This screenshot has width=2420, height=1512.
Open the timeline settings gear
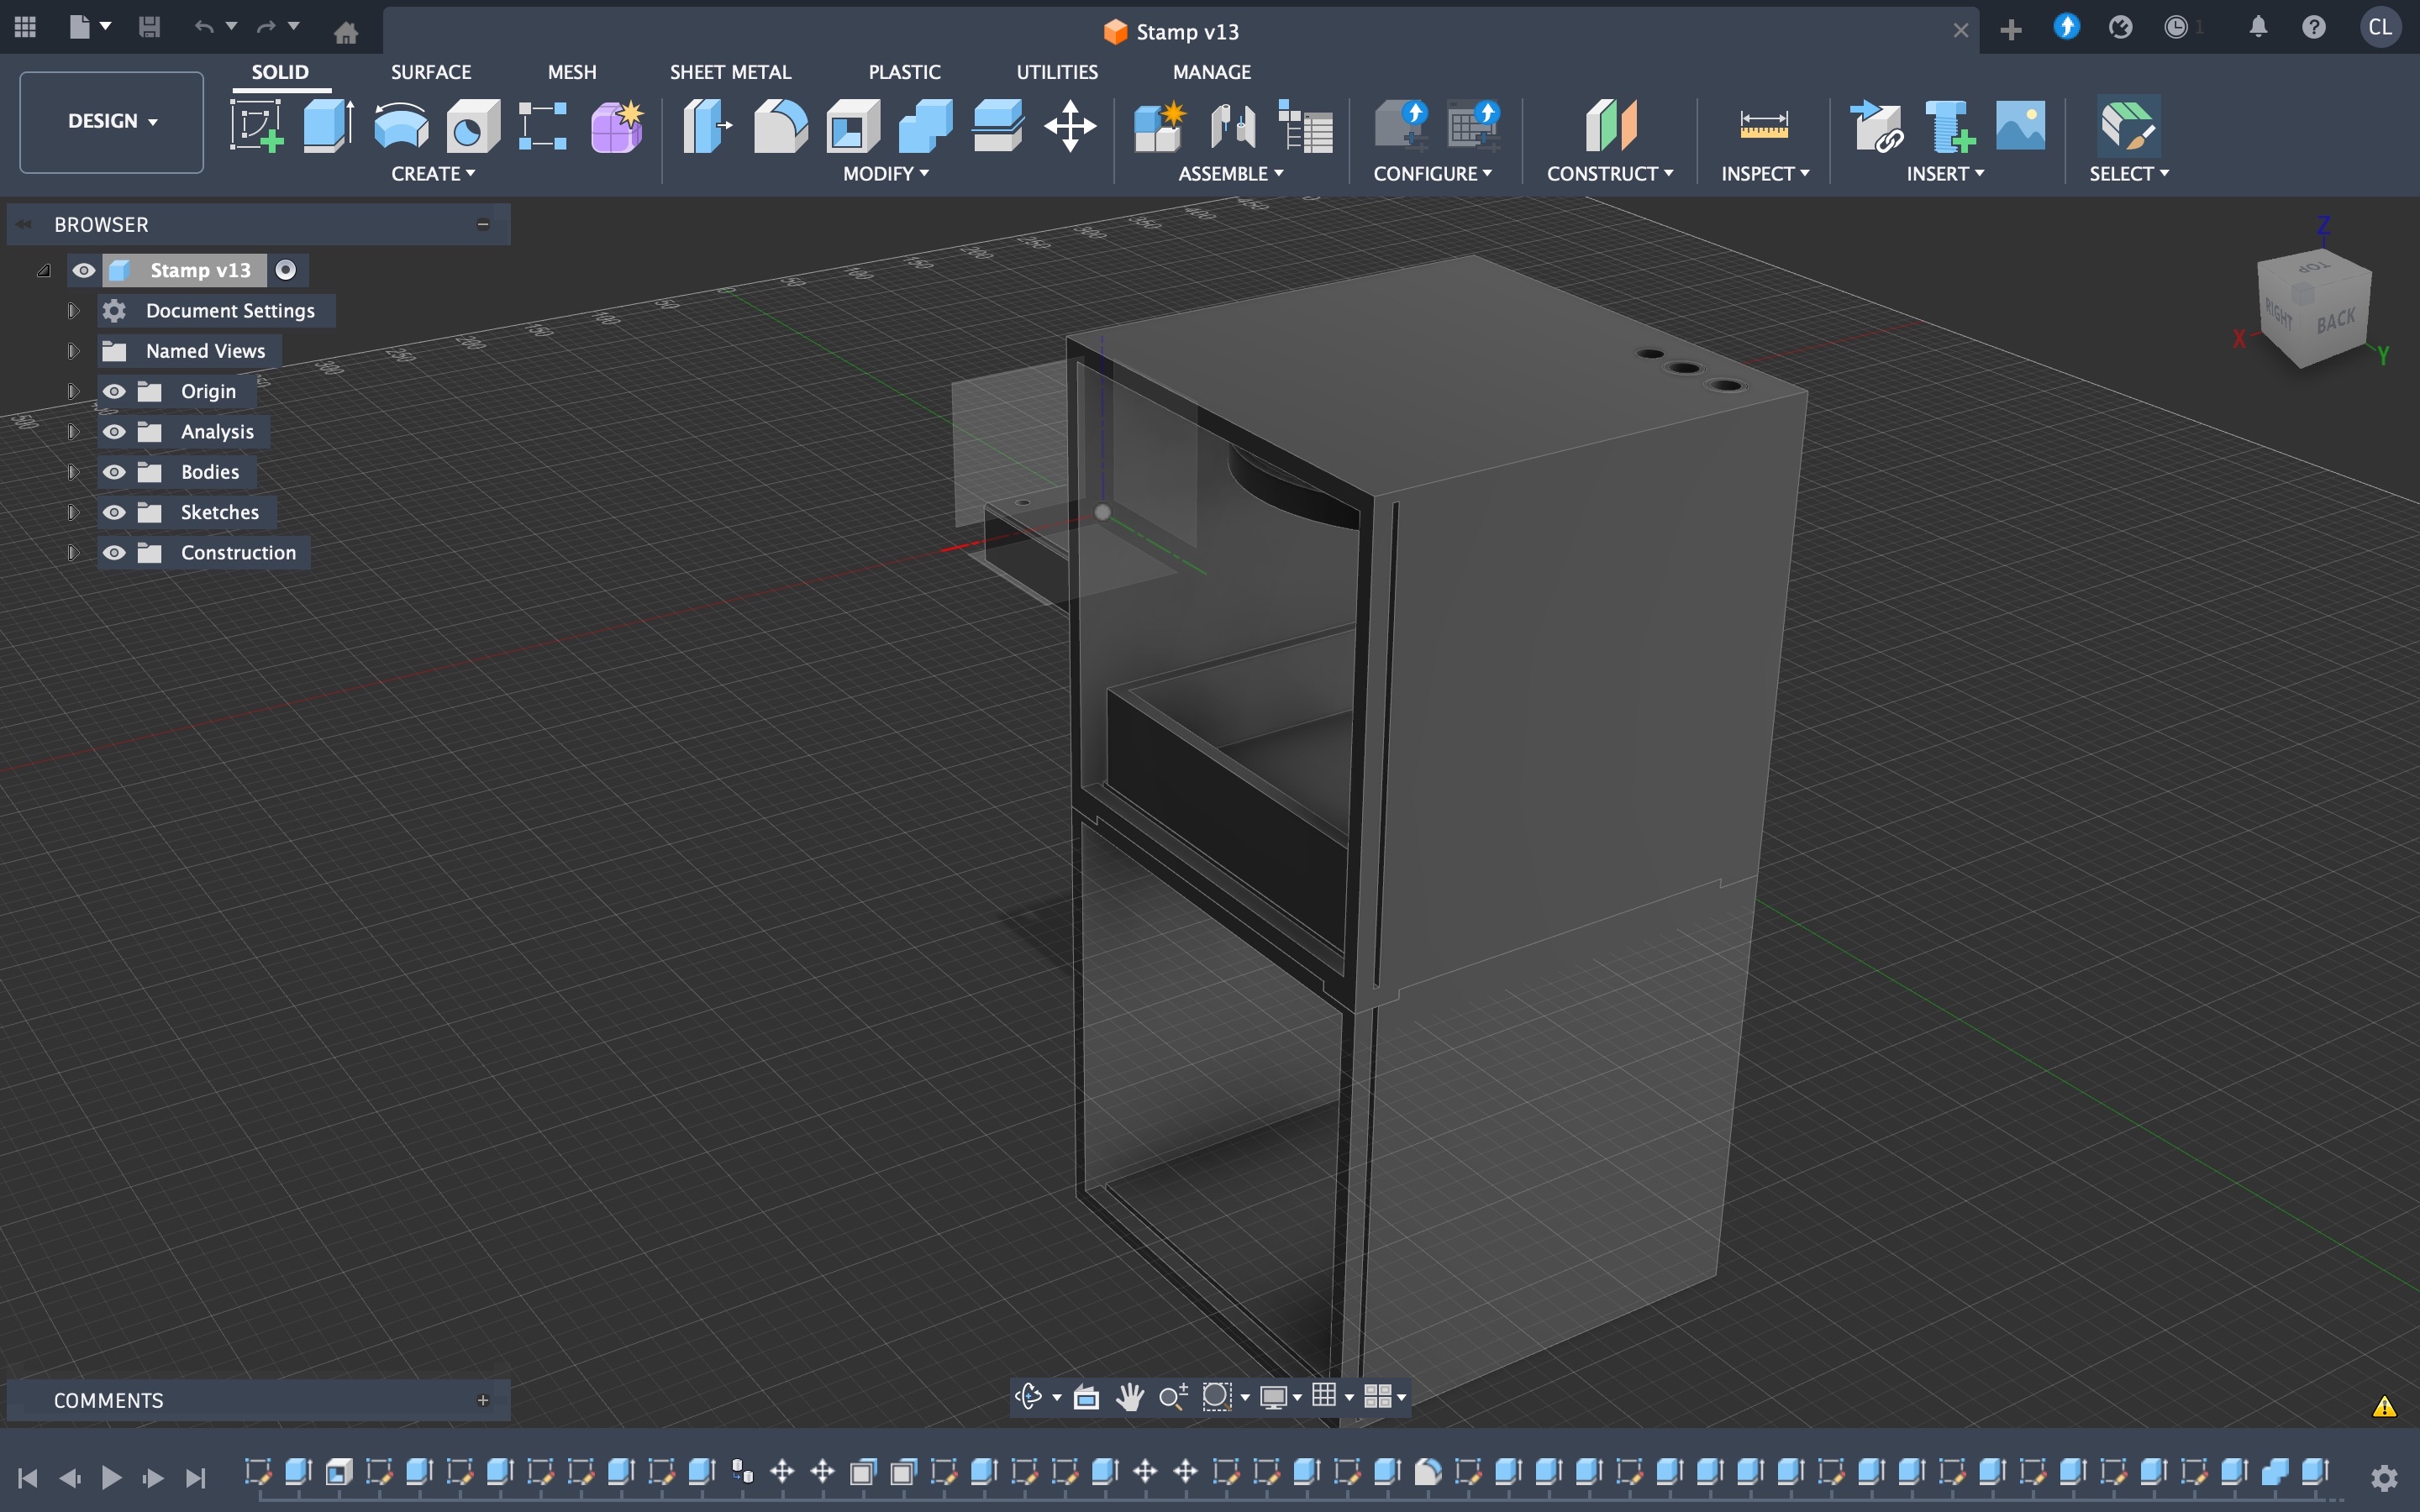[x=2384, y=1477]
